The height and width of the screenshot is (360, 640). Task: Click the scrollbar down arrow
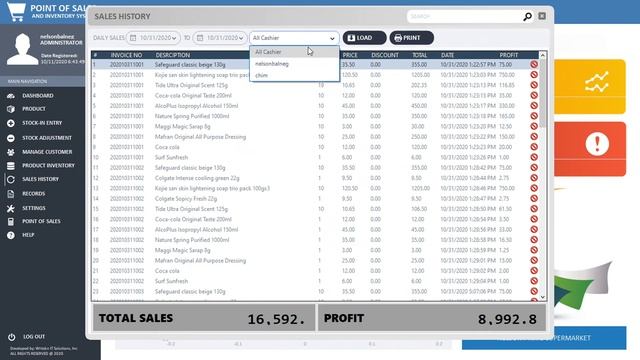click(x=542, y=297)
